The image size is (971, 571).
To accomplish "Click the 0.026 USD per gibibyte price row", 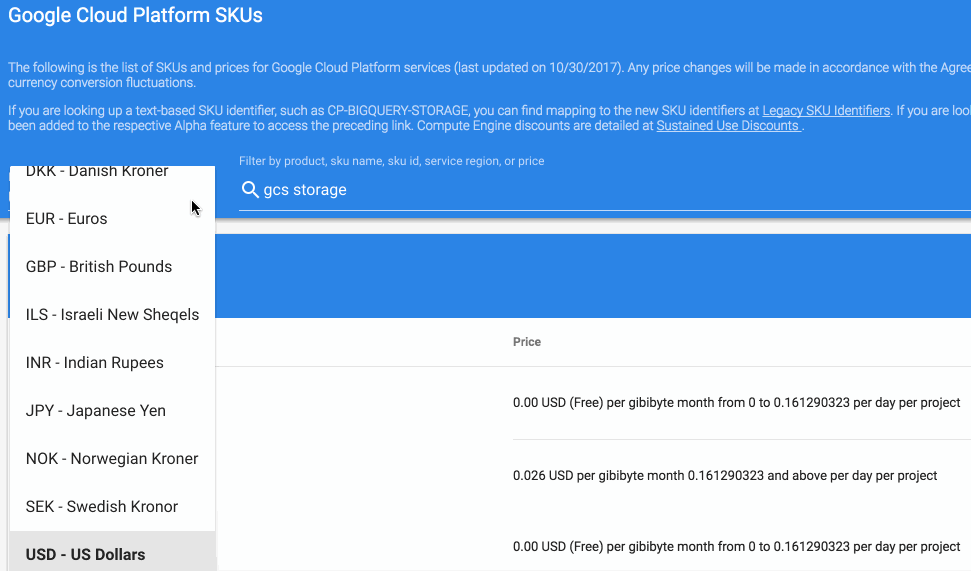I will click(725, 476).
